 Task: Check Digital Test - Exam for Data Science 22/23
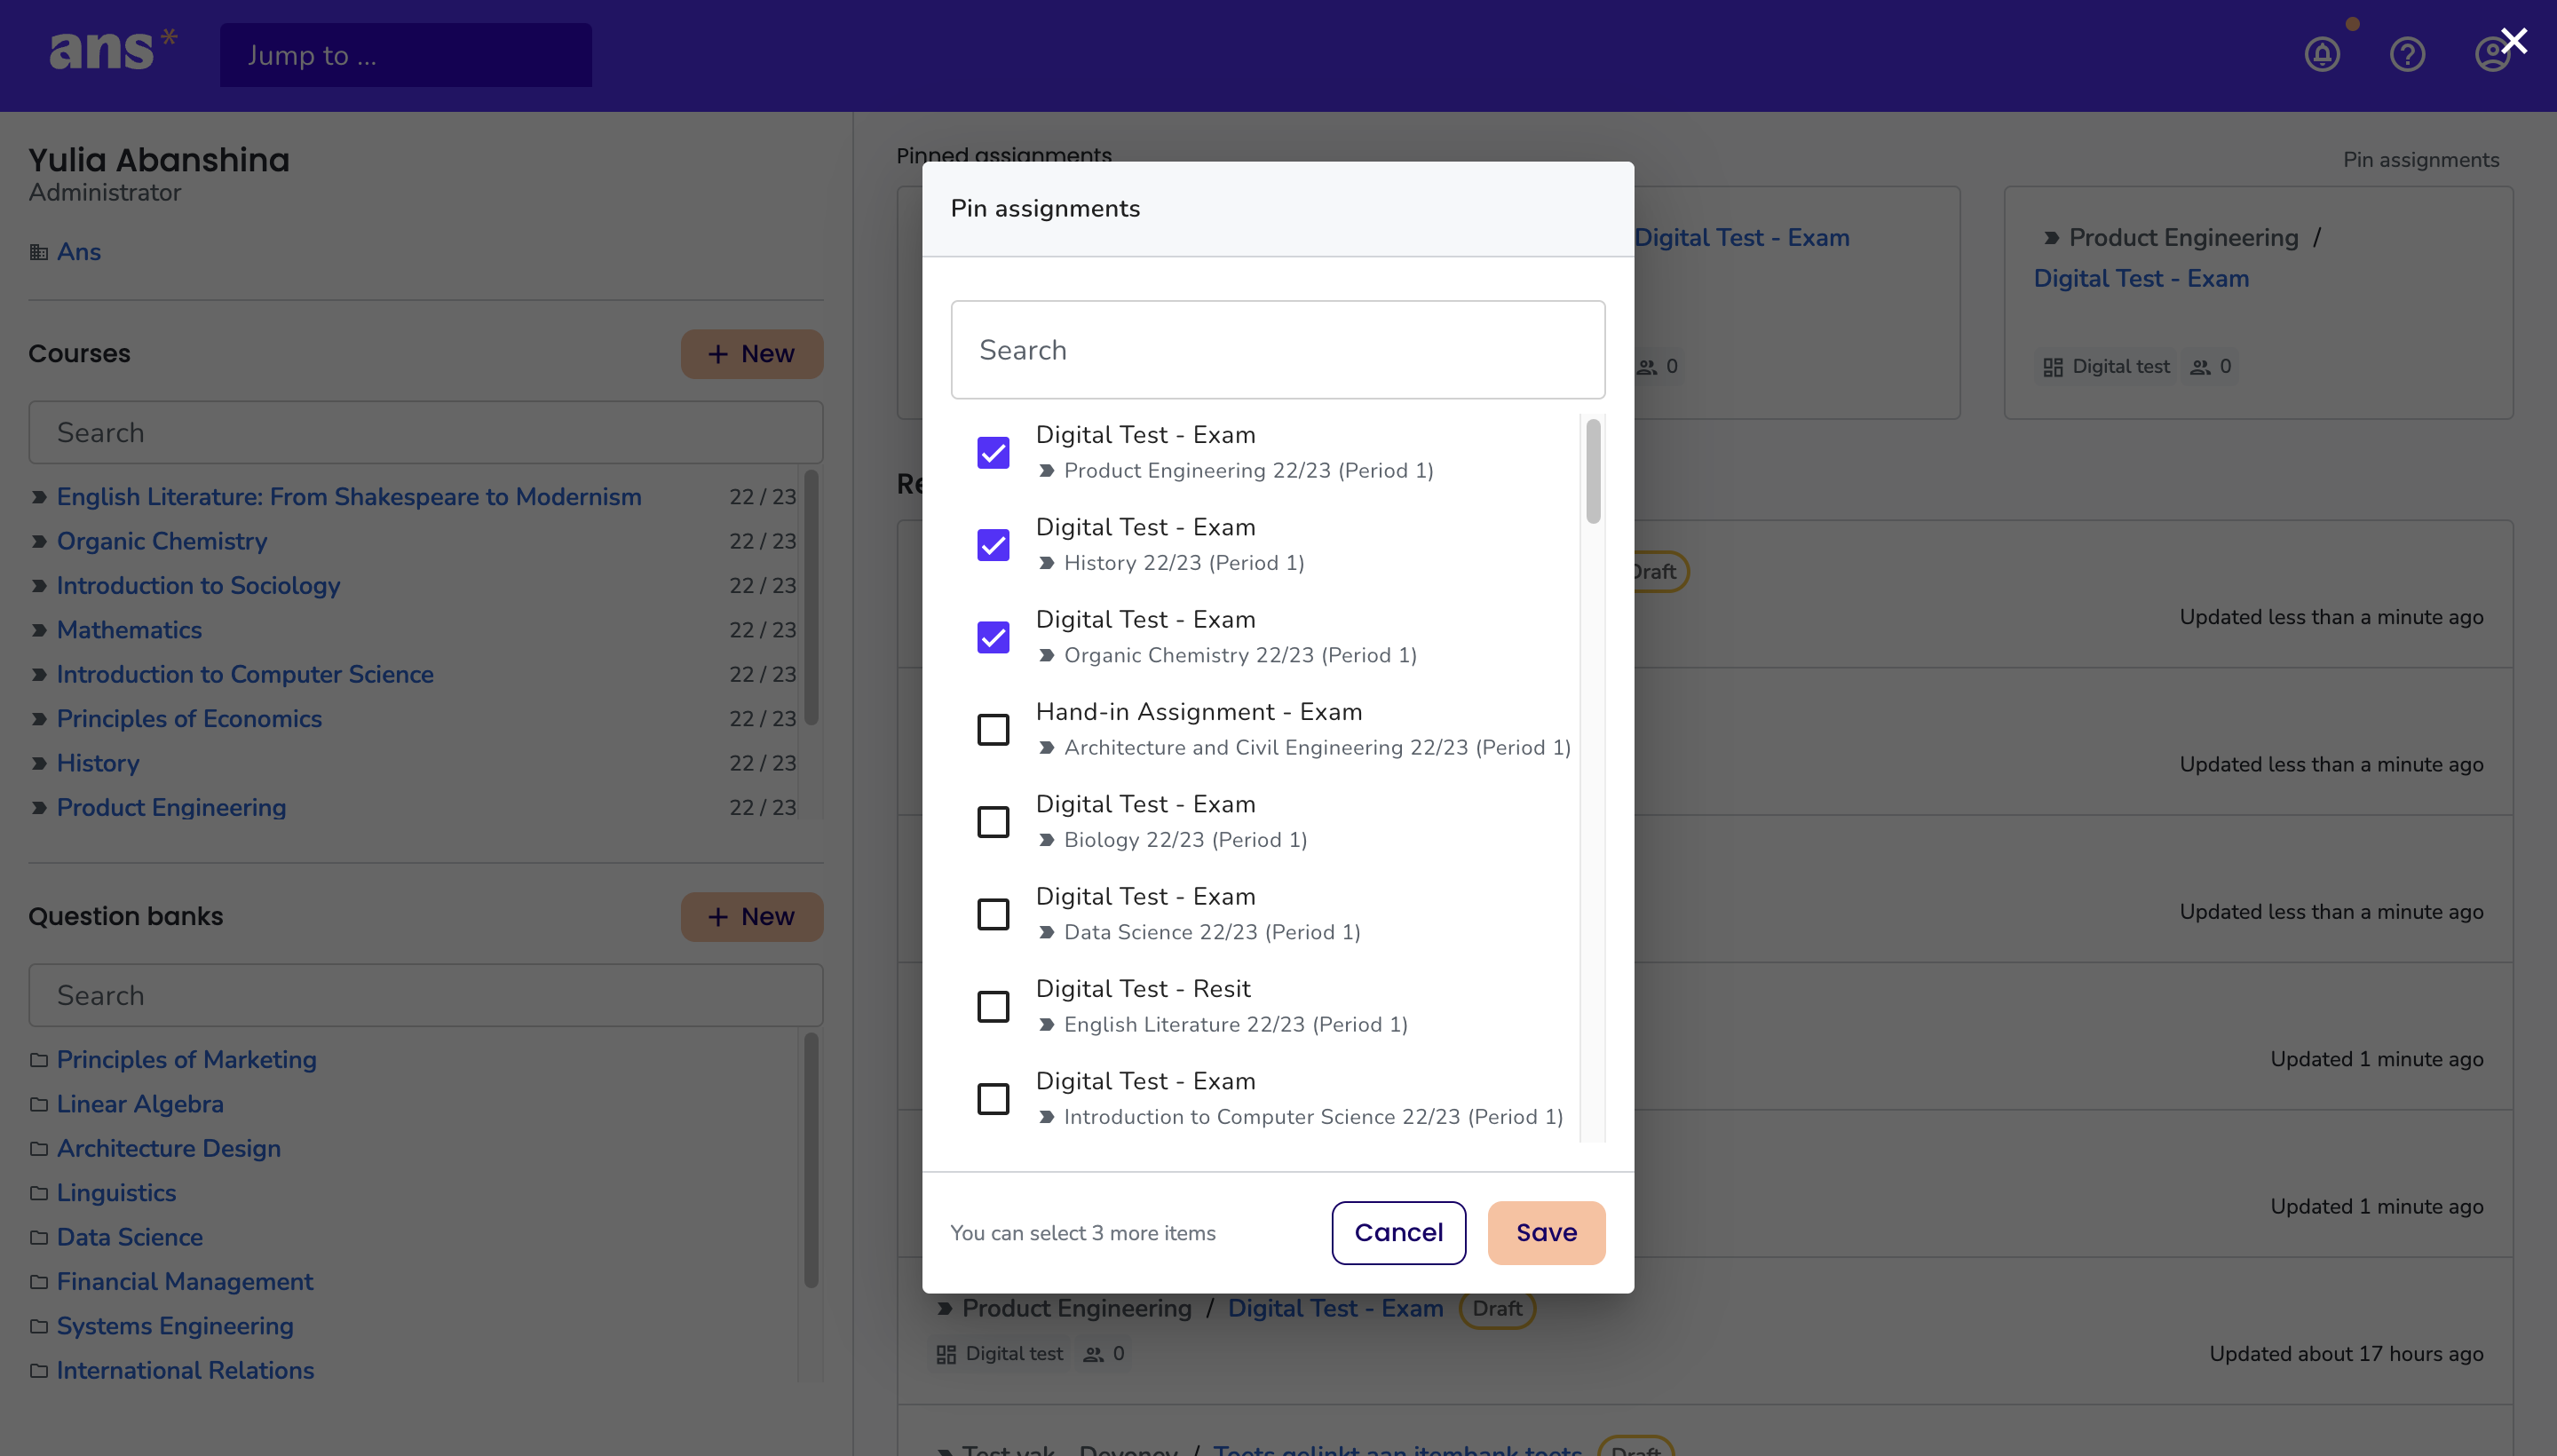pyautogui.click(x=993, y=914)
